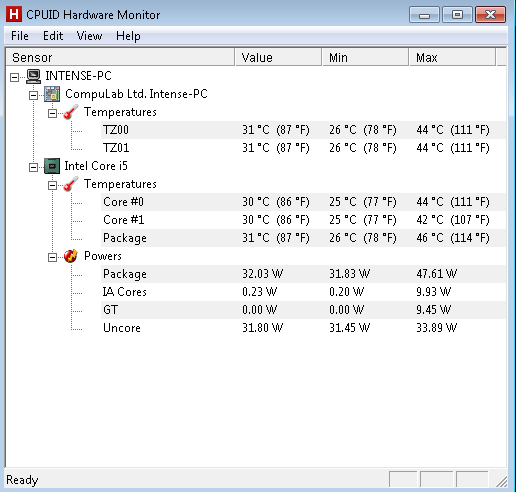This screenshot has height=492, width=516.
Task: Open the Edit menu
Action: tap(53, 36)
